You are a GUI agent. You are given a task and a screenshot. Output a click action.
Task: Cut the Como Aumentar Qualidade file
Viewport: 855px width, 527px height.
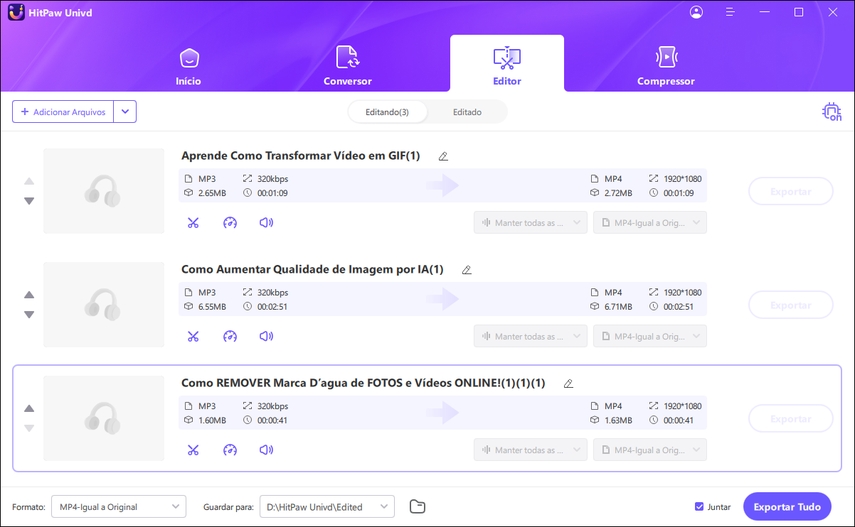click(193, 336)
